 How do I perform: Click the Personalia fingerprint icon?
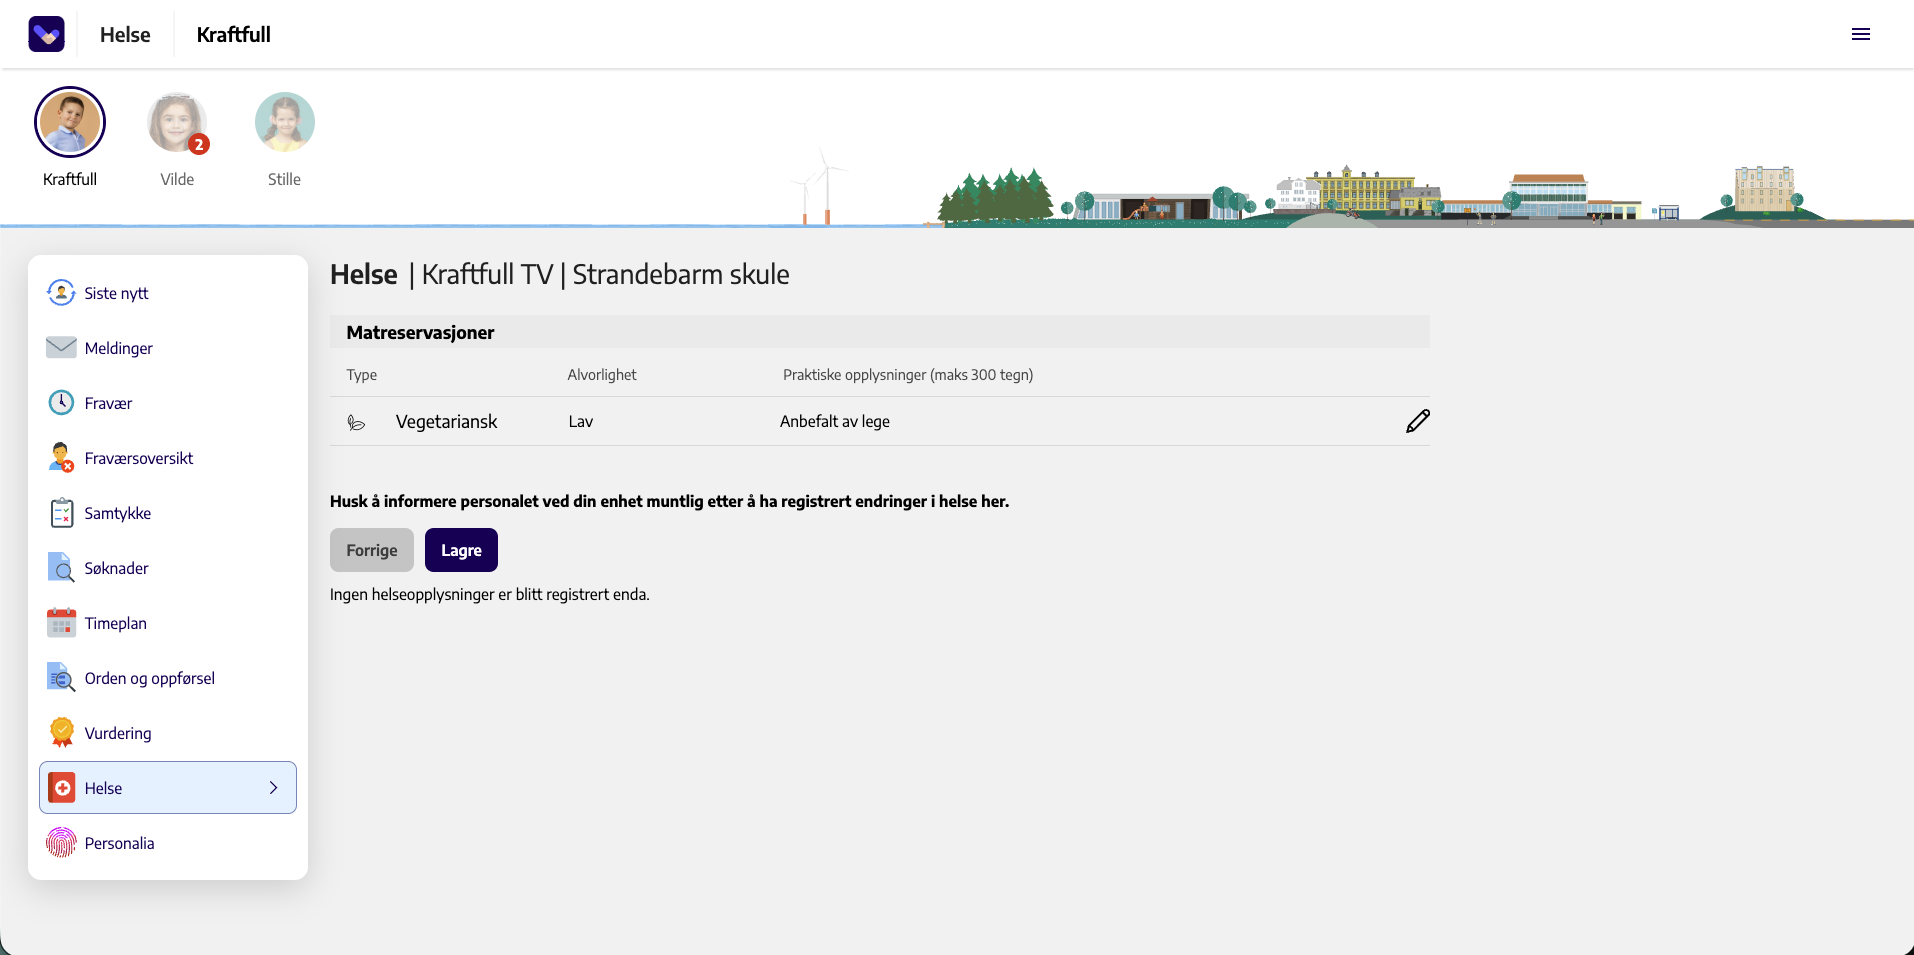click(61, 843)
